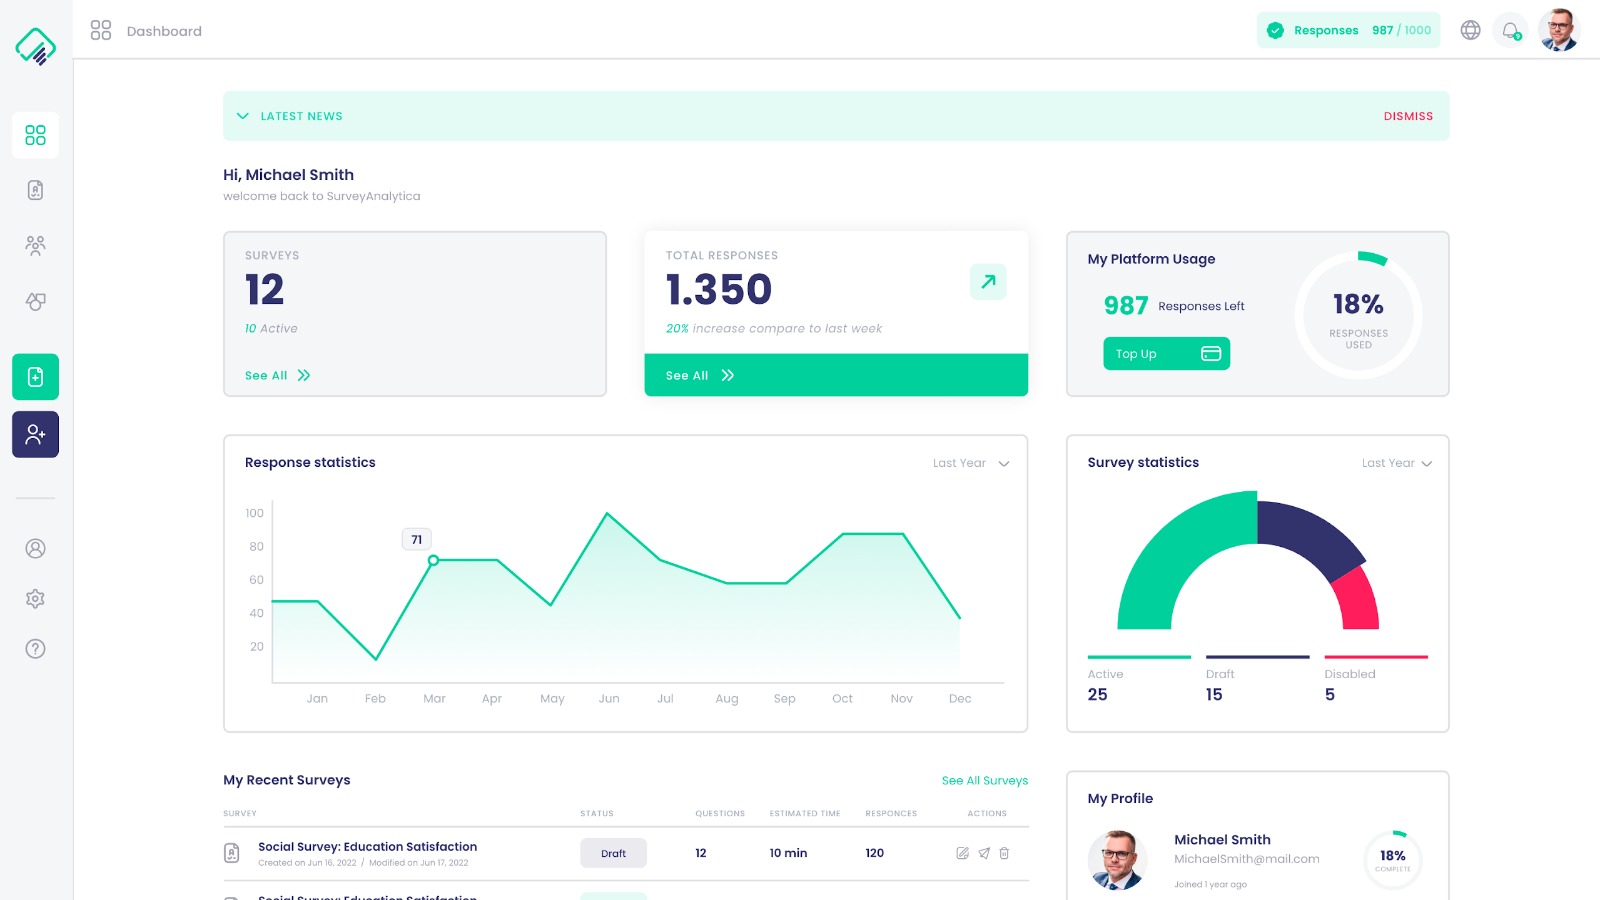Open the help question mark icon
Image resolution: width=1600 pixels, height=900 pixels.
35,648
